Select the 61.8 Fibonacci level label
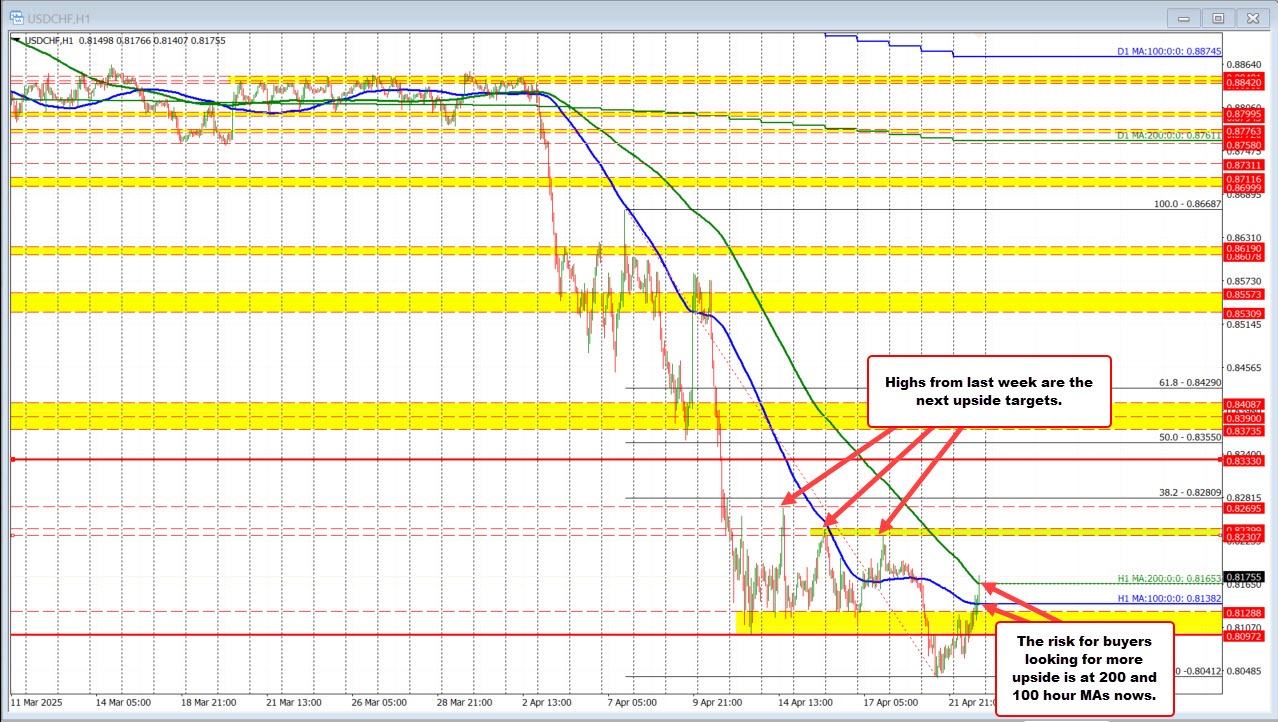This screenshot has height=722, width=1278. point(1190,382)
